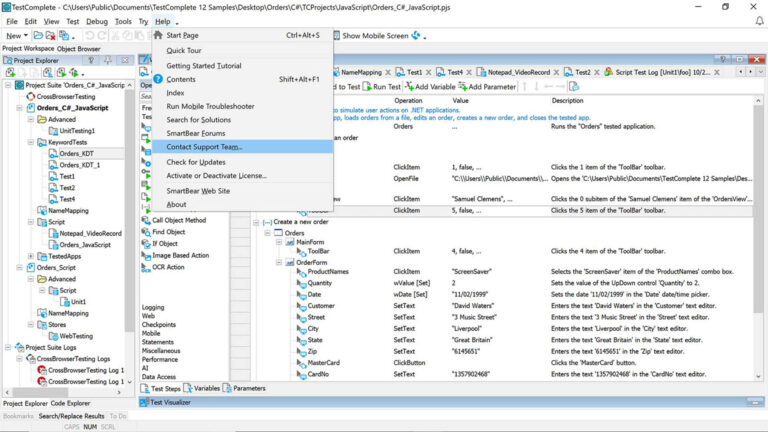The image size is (768, 432).
Task: Expand the TestedApps node
Action: (x=30, y=256)
